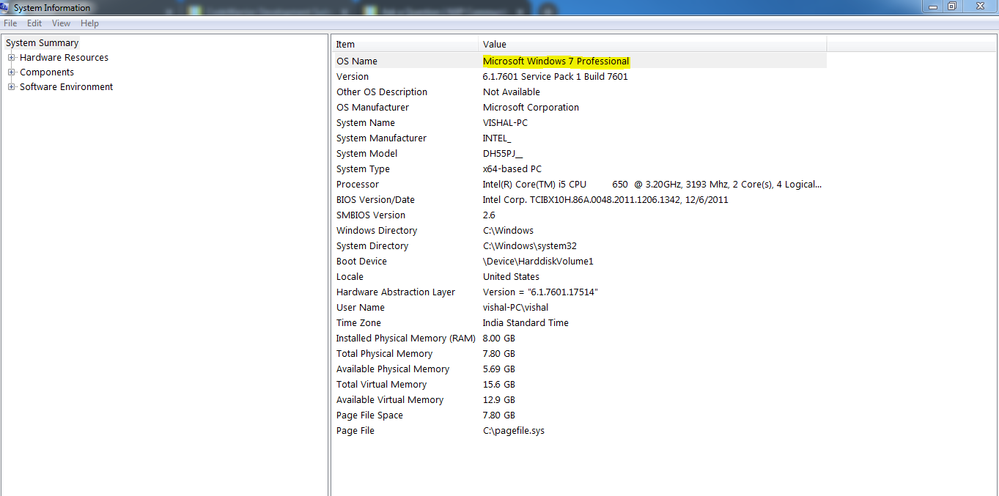The width and height of the screenshot is (999, 496).
Task: Select the Available Virtual Memory row
Action: click(x=580, y=400)
